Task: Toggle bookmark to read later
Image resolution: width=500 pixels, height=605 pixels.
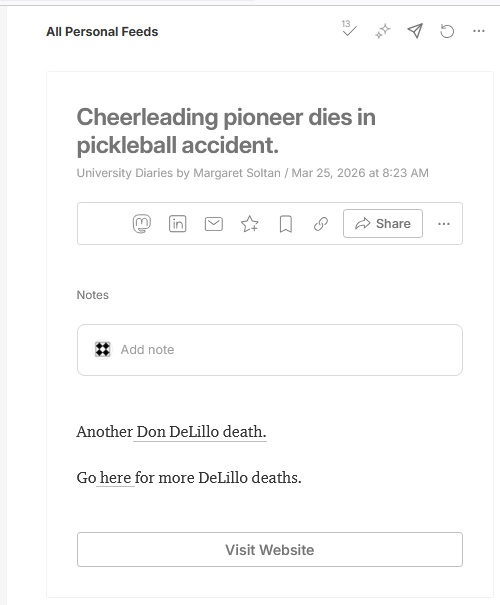Action: tap(285, 224)
